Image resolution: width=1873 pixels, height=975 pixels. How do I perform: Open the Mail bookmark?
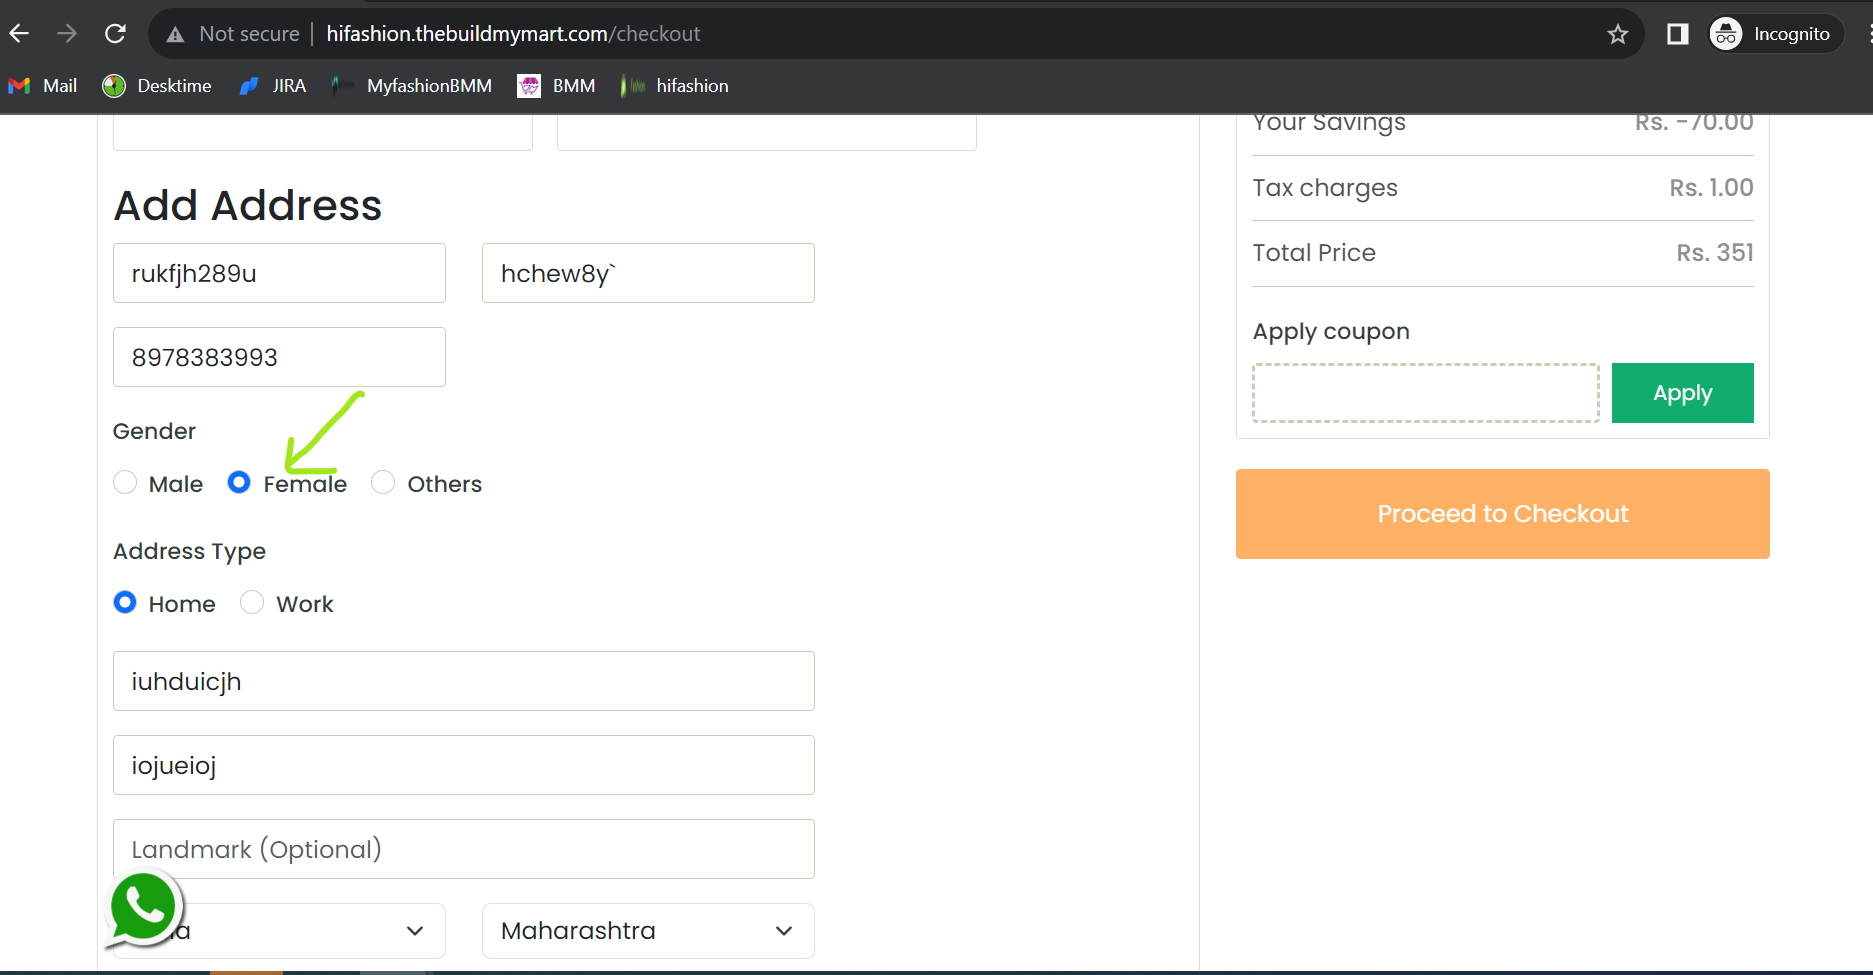tap(43, 86)
